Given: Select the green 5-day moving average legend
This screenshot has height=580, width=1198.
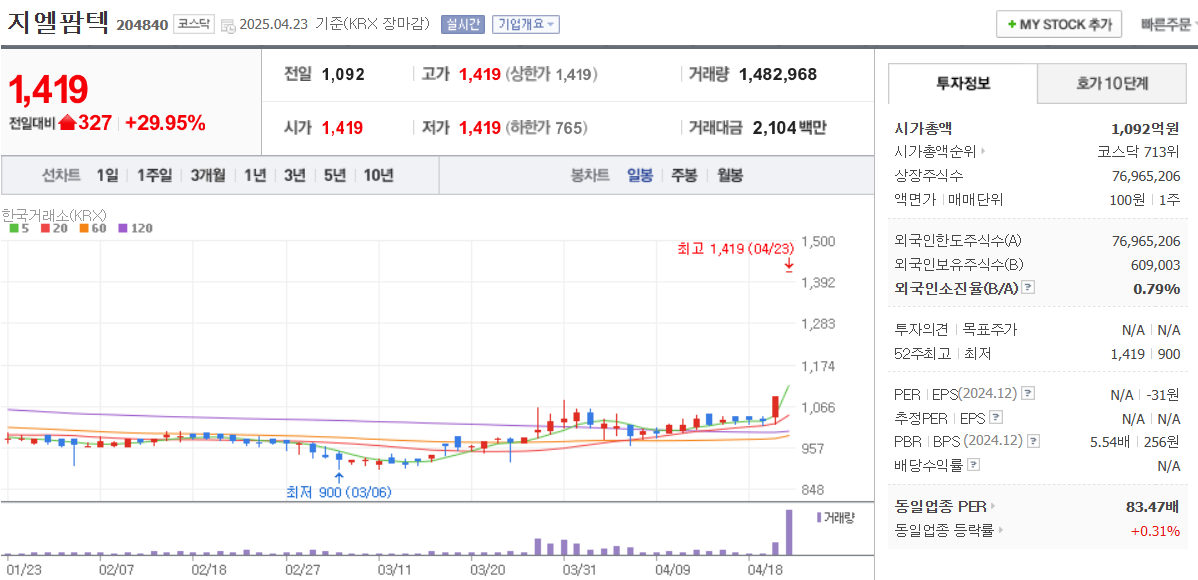Looking at the screenshot, I should (17, 228).
